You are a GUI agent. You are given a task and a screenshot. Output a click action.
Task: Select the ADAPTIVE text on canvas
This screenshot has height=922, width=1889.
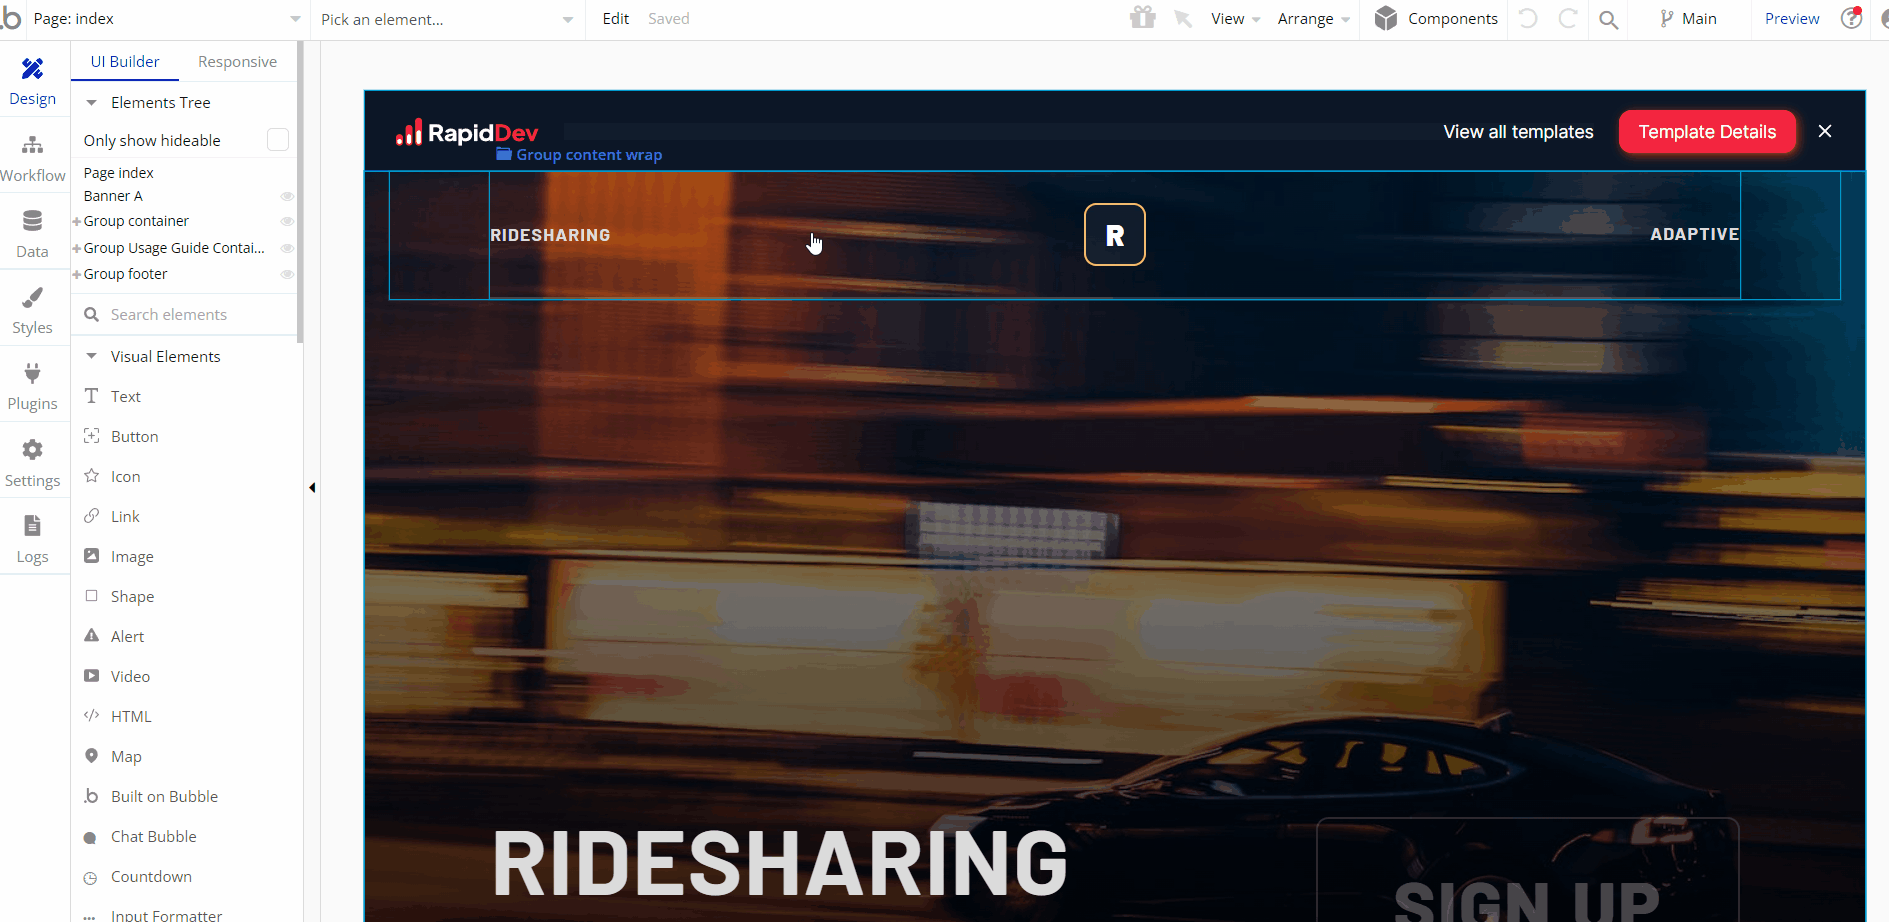(x=1694, y=234)
